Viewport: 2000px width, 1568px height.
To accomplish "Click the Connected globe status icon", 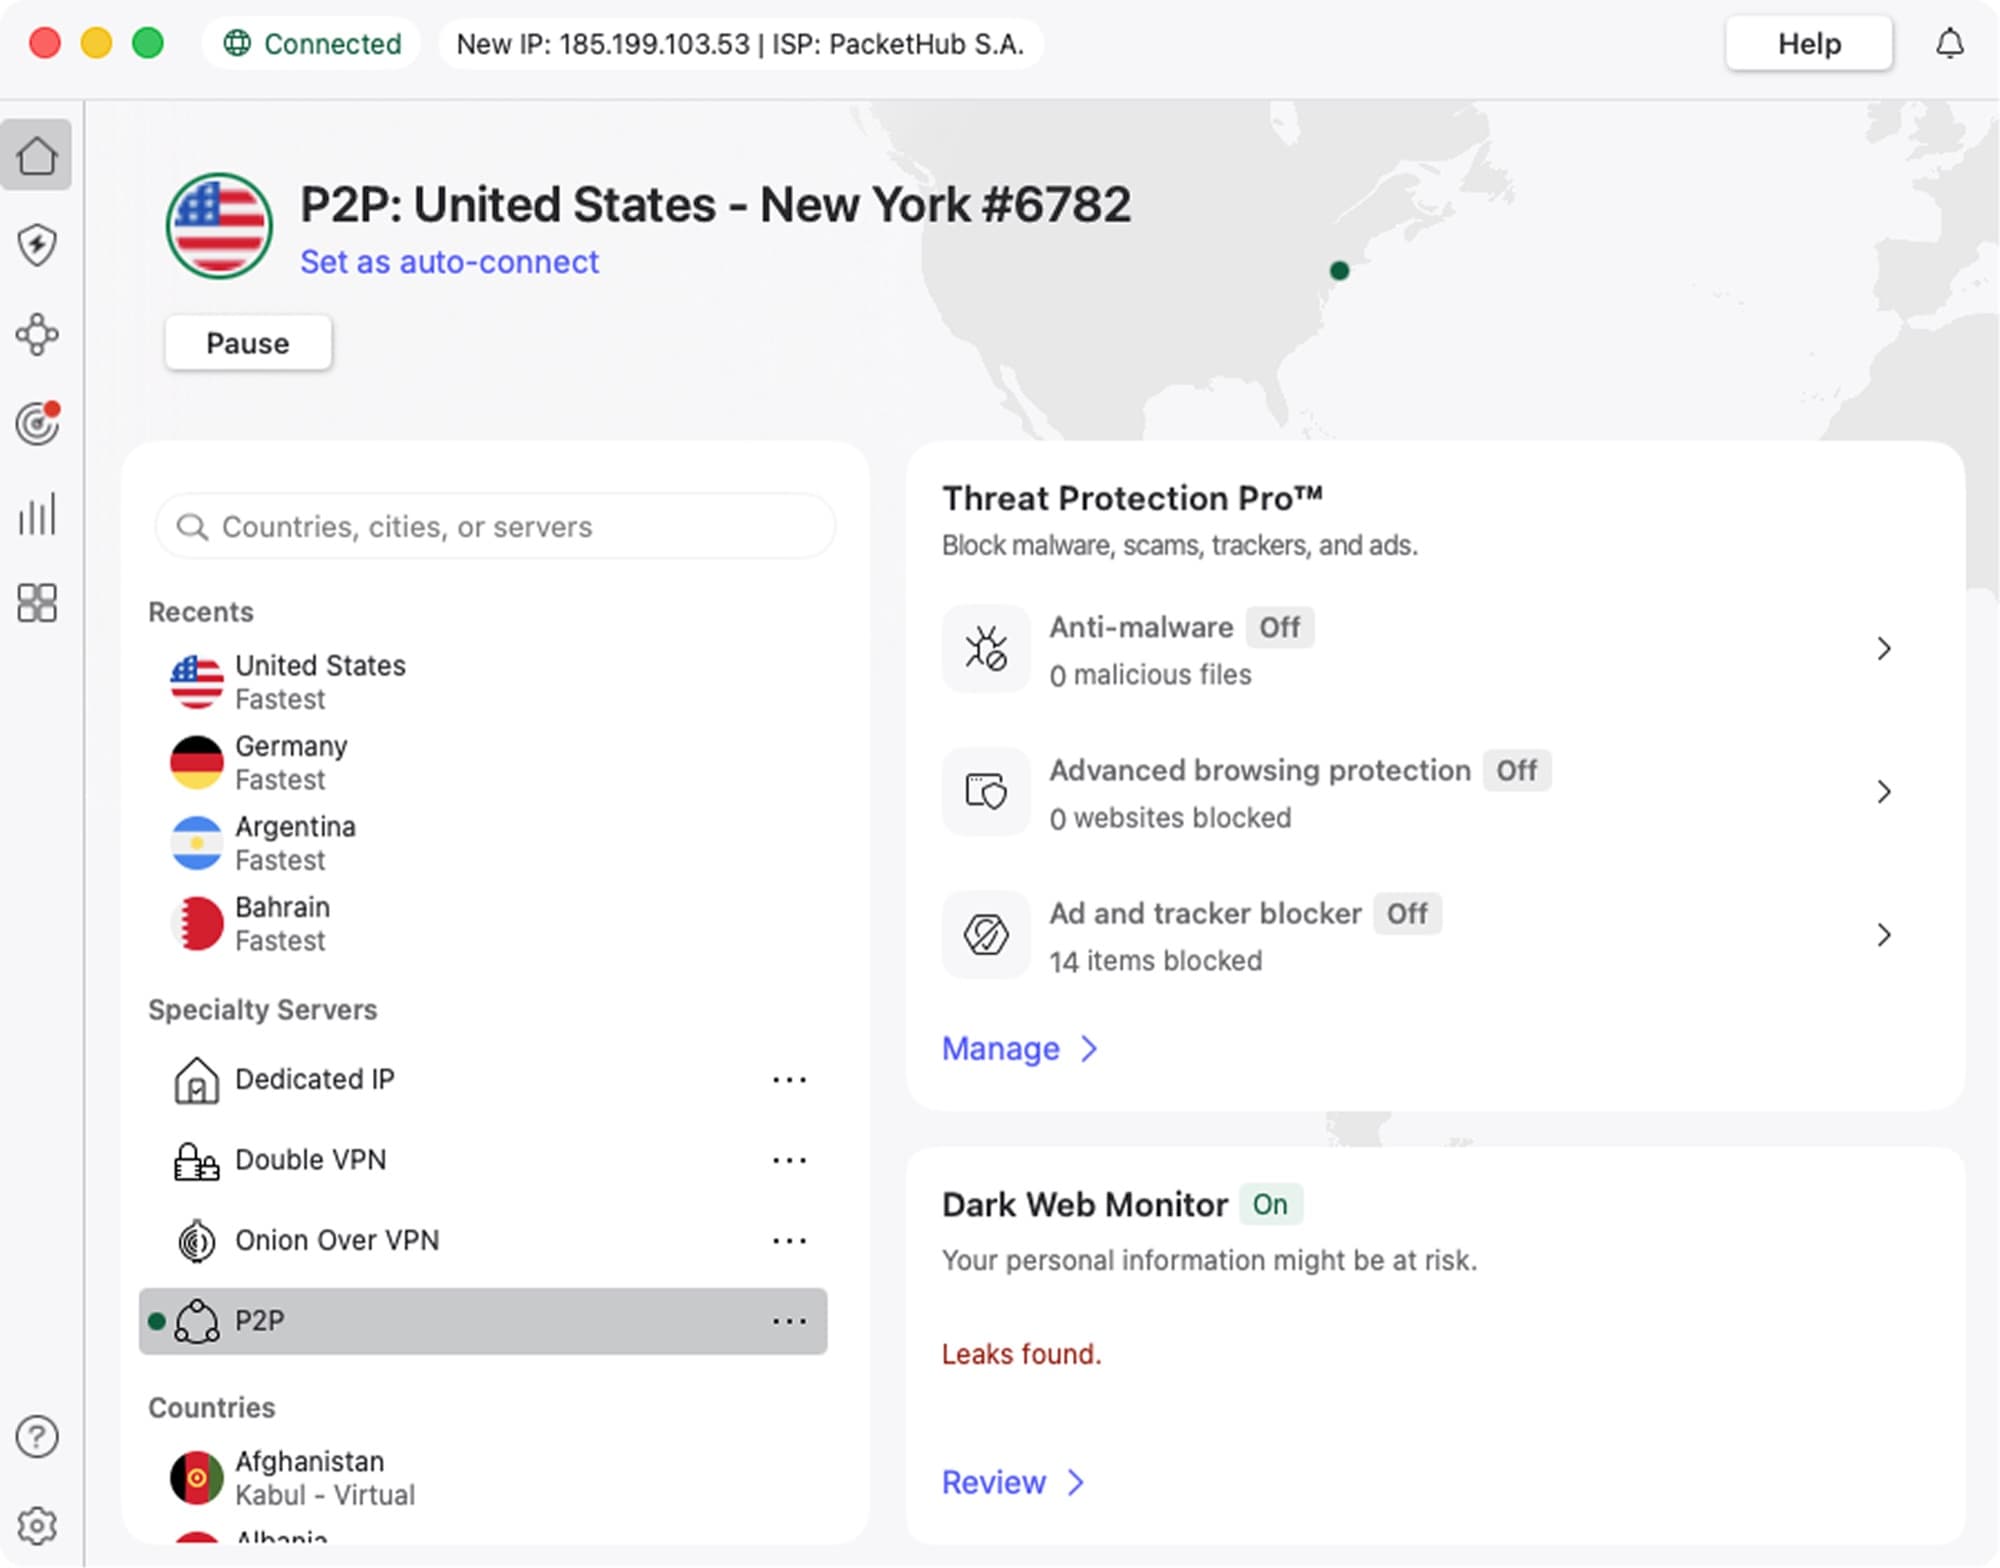I will point(237,43).
